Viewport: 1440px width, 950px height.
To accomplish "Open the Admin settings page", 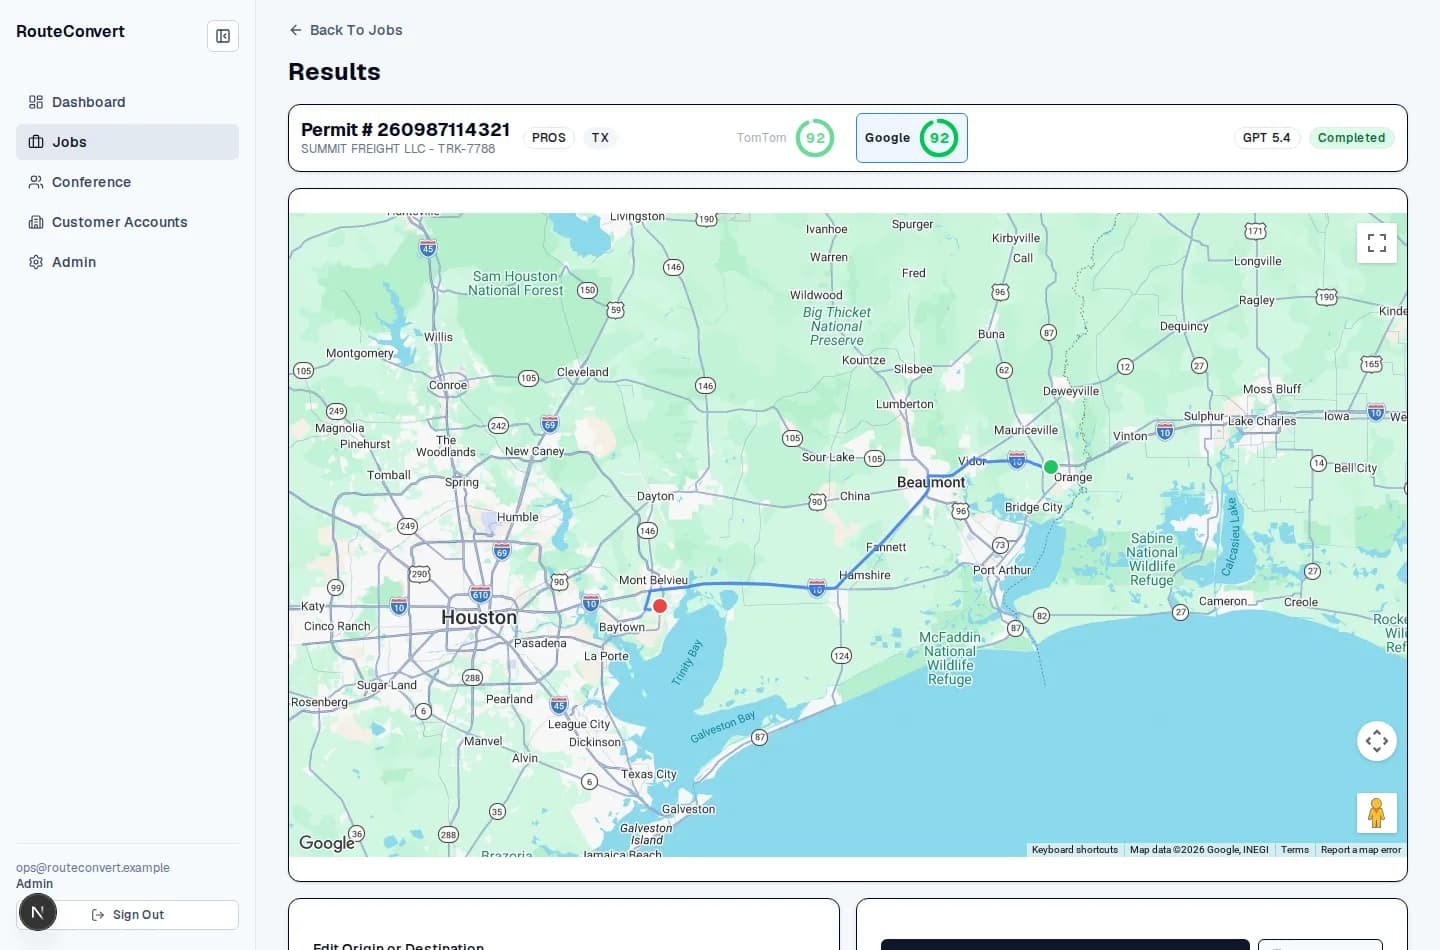I will [127, 262].
